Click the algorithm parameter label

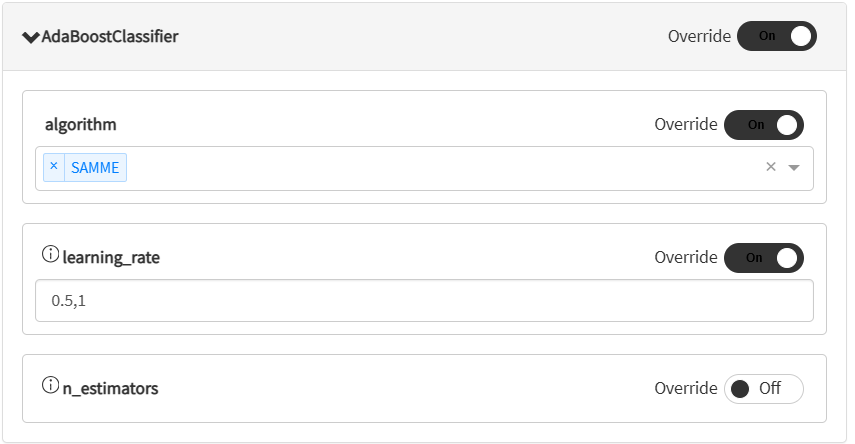(81, 125)
